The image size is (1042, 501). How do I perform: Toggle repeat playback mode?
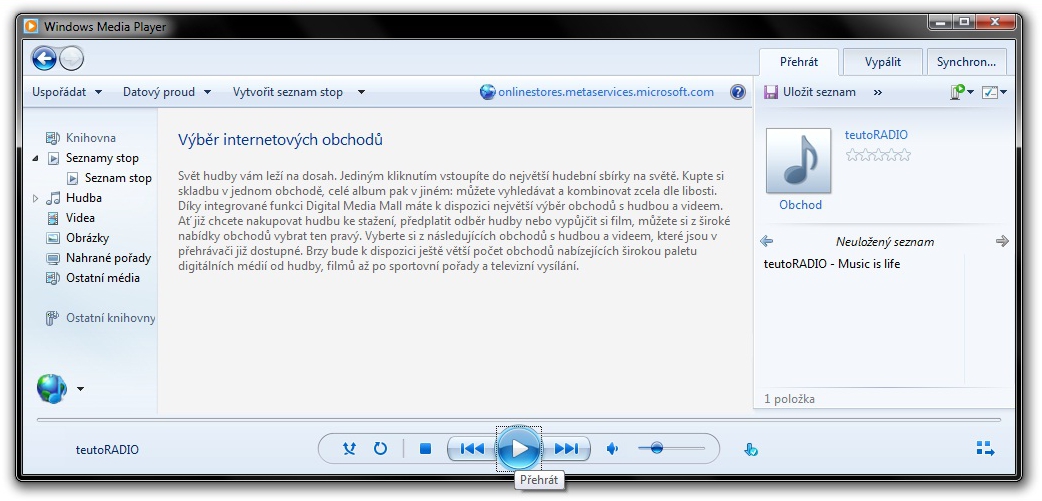(380, 449)
